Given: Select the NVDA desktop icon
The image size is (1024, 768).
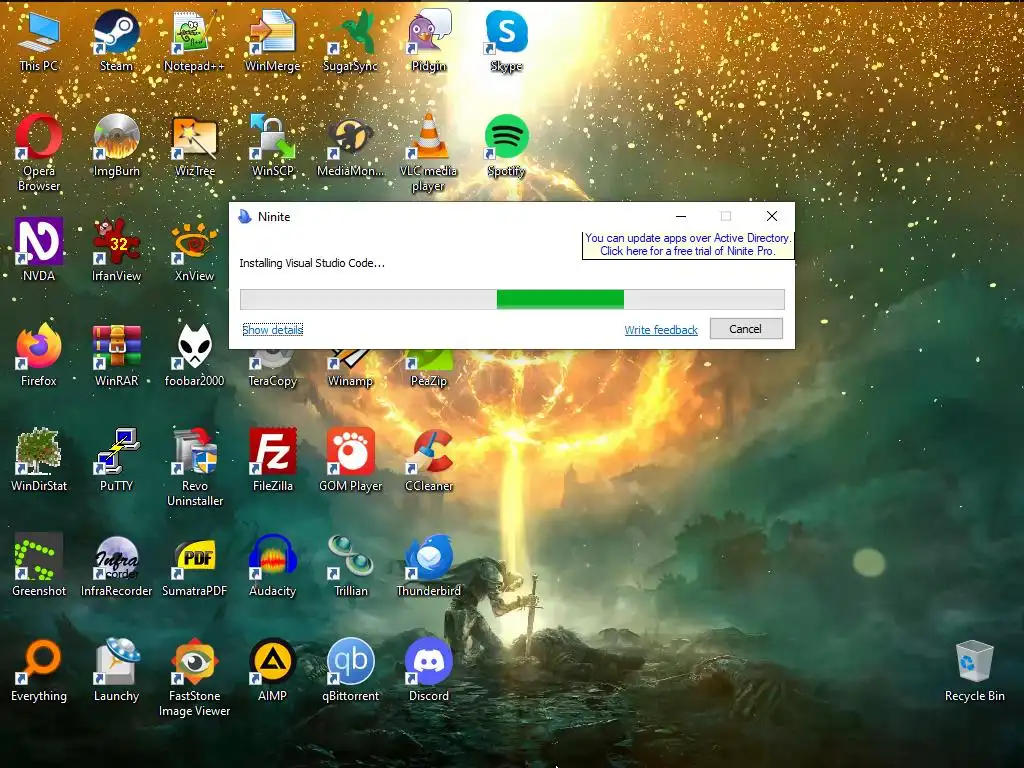Looking at the screenshot, I should pos(39,250).
